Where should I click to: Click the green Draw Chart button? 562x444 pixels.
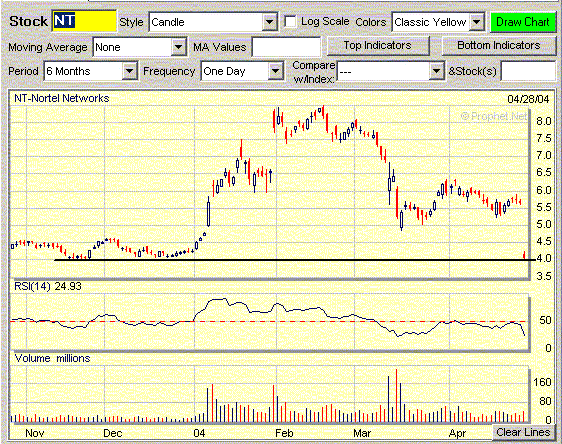(523, 22)
